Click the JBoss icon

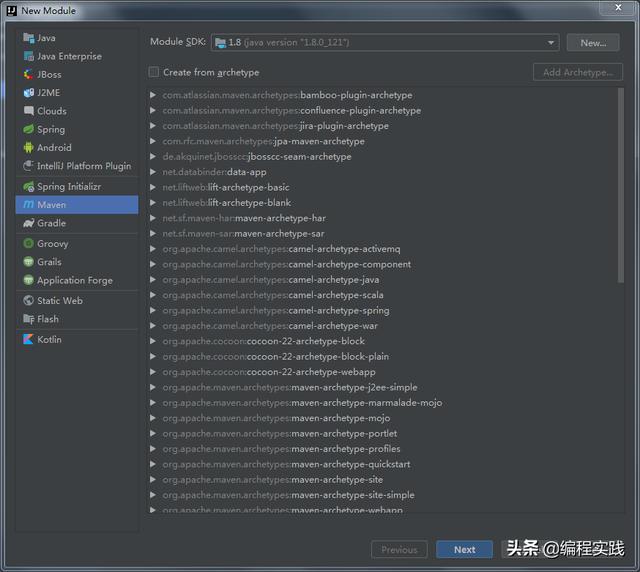(x=29, y=74)
